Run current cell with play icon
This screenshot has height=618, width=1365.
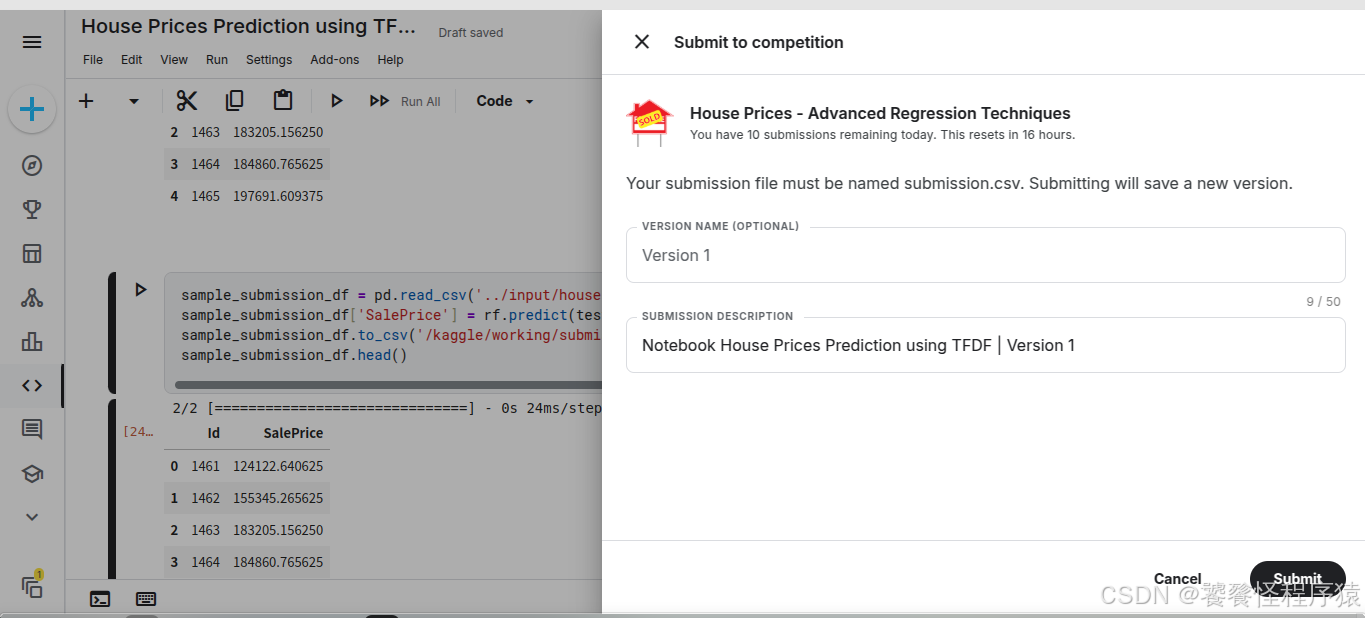click(337, 101)
